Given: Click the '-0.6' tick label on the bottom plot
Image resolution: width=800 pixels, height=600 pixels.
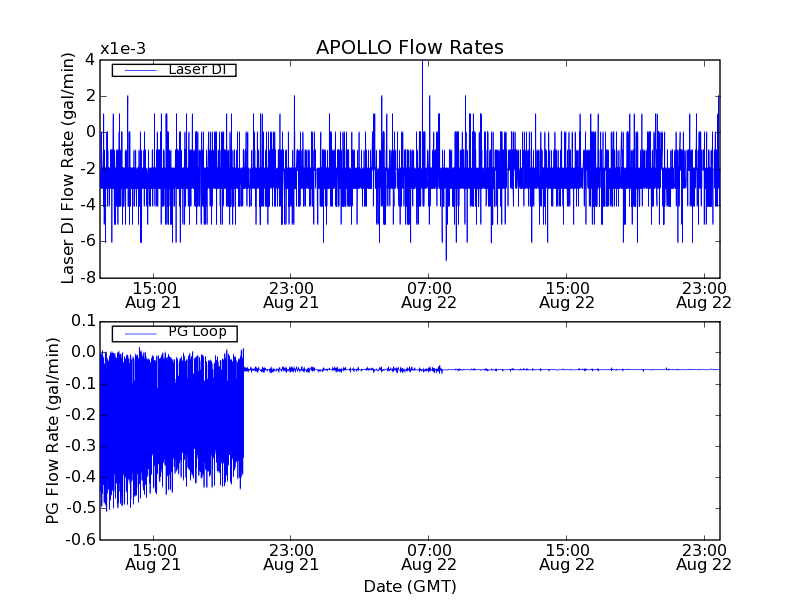Looking at the screenshot, I should click(81, 539).
